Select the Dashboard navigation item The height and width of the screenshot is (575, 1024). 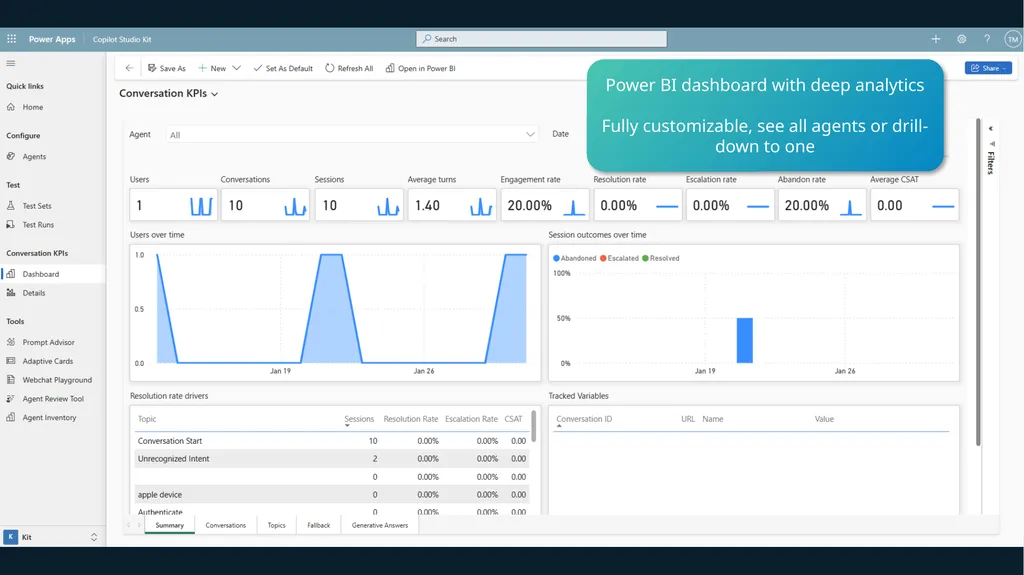(52, 274)
